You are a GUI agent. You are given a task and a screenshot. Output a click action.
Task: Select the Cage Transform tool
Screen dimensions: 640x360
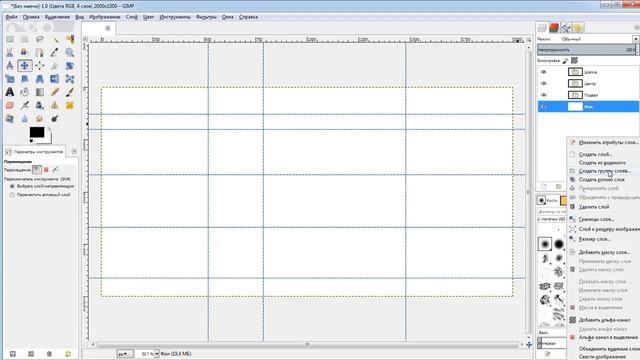(70, 79)
